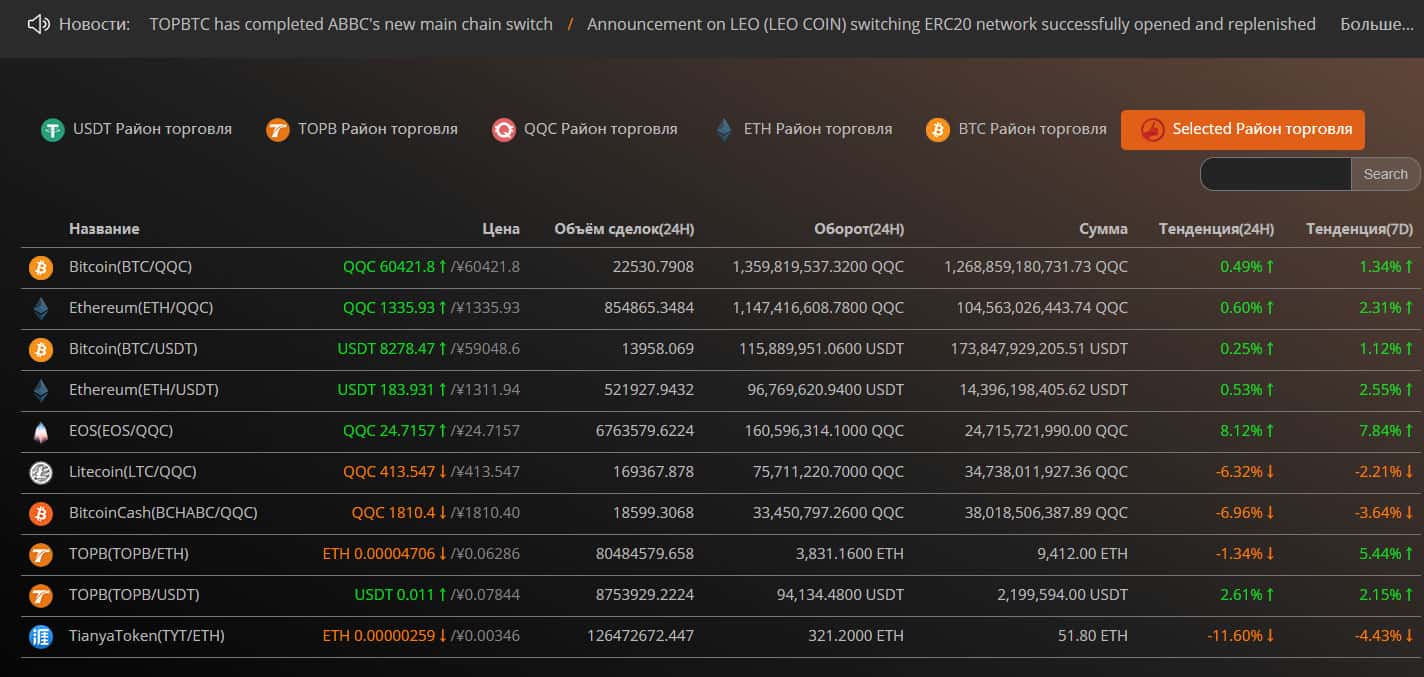The image size is (1424, 677).
Task: Select the orange Selected trading area tab
Action: 1243,130
